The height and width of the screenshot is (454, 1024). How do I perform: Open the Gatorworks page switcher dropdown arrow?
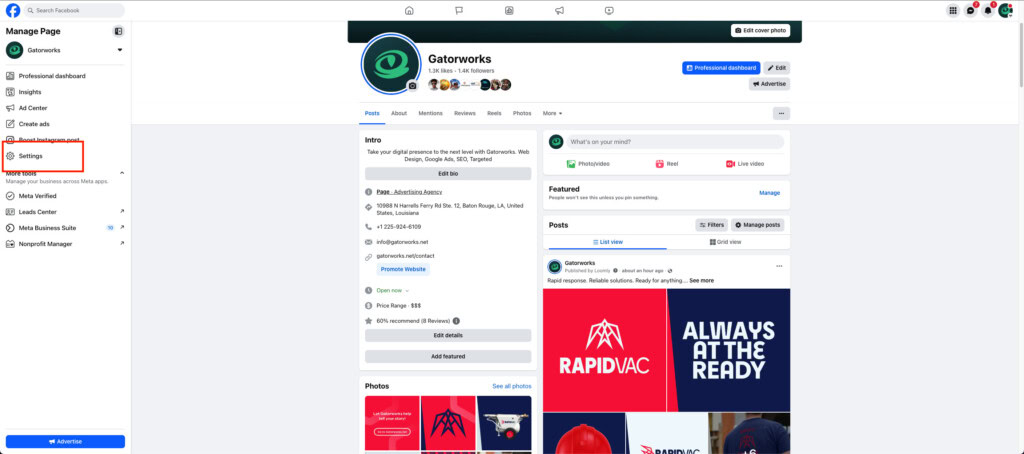point(120,50)
